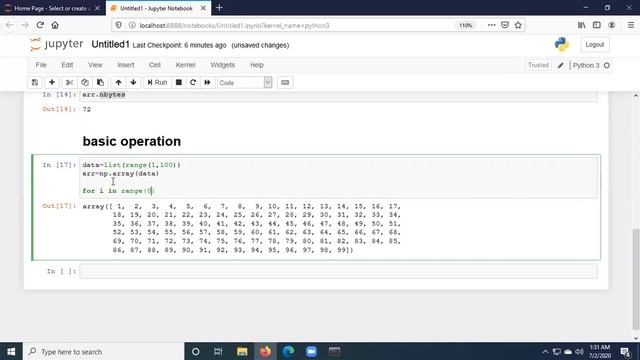This screenshot has height=360, width=640.
Task: Click the Python logo icon
Action: (562, 44)
